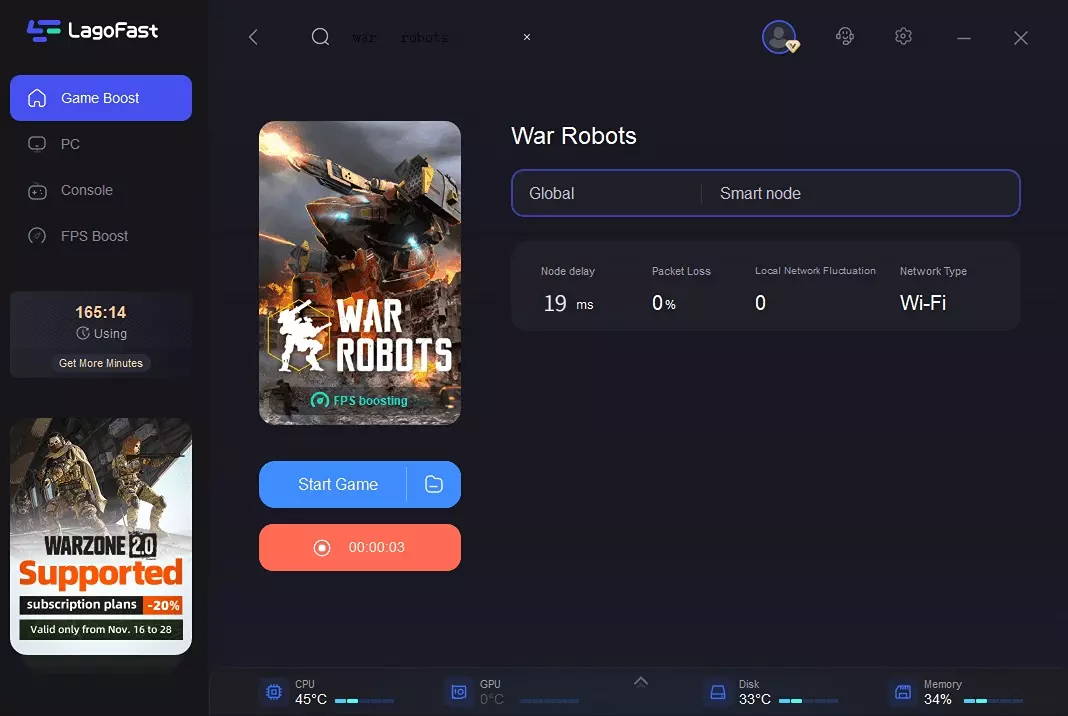Image resolution: width=1068 pixels, height=716 pixels.
Task: Select the Game Boost tab
Action: pos(101,98)
